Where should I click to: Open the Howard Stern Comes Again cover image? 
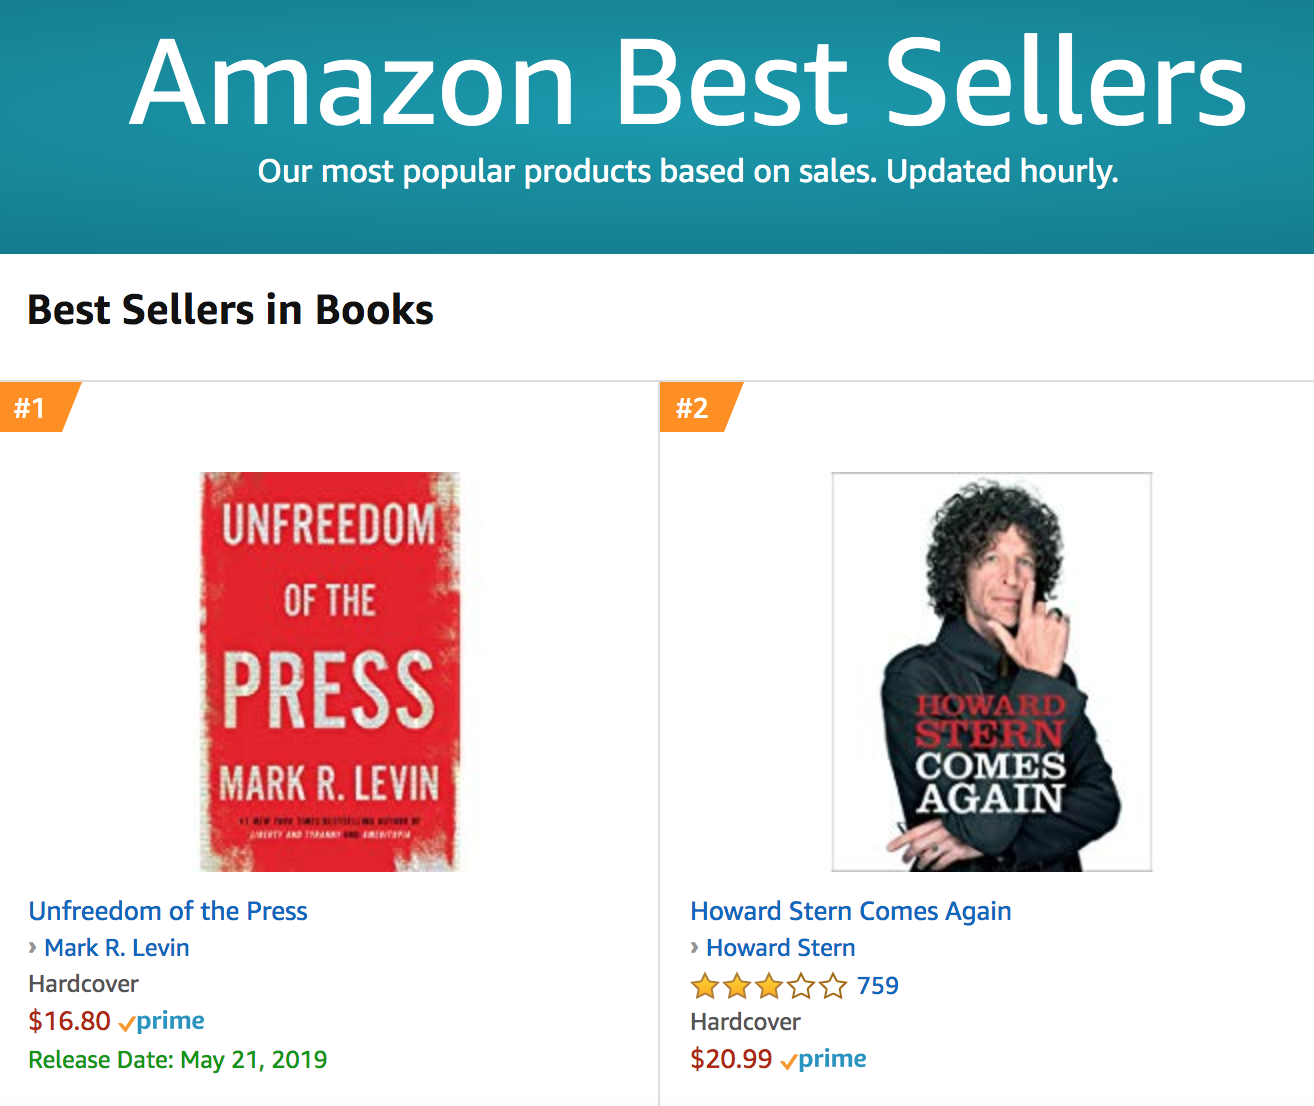coord(991,671)
